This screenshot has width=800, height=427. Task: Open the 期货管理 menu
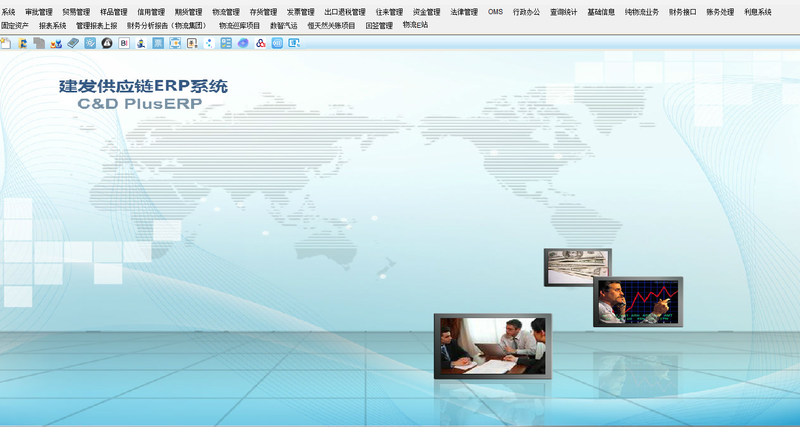188,12
